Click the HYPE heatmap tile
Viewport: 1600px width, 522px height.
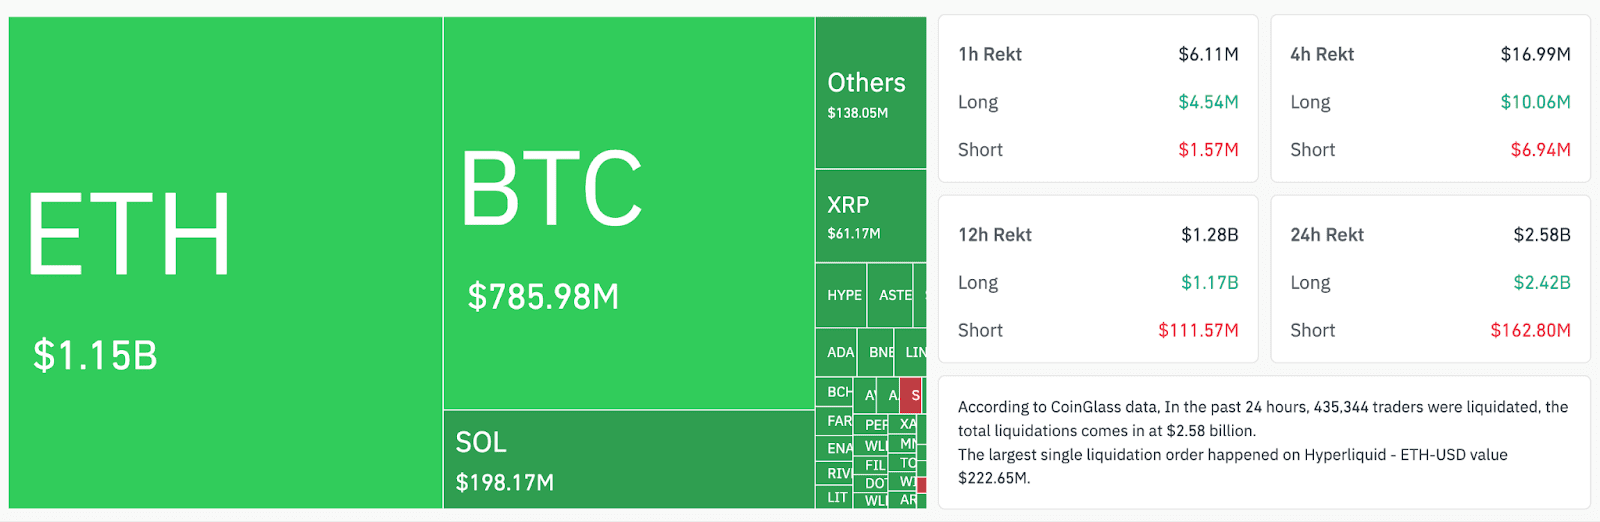(841, 295)
